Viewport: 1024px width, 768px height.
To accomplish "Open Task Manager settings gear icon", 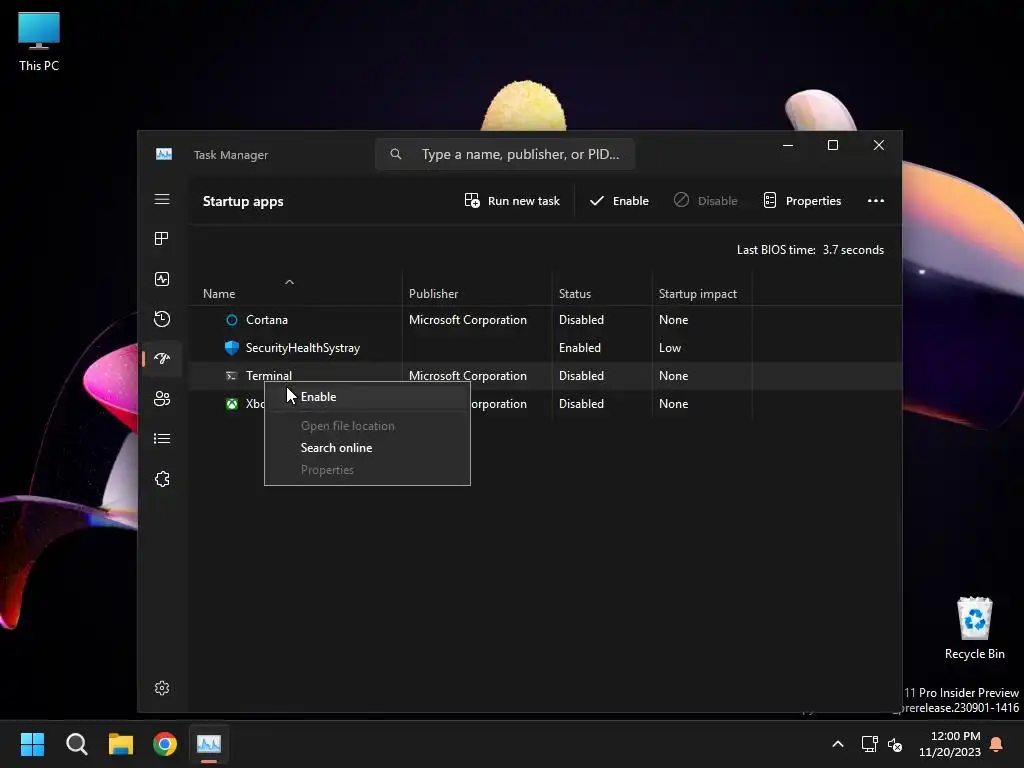I will [x=162, y=688].
